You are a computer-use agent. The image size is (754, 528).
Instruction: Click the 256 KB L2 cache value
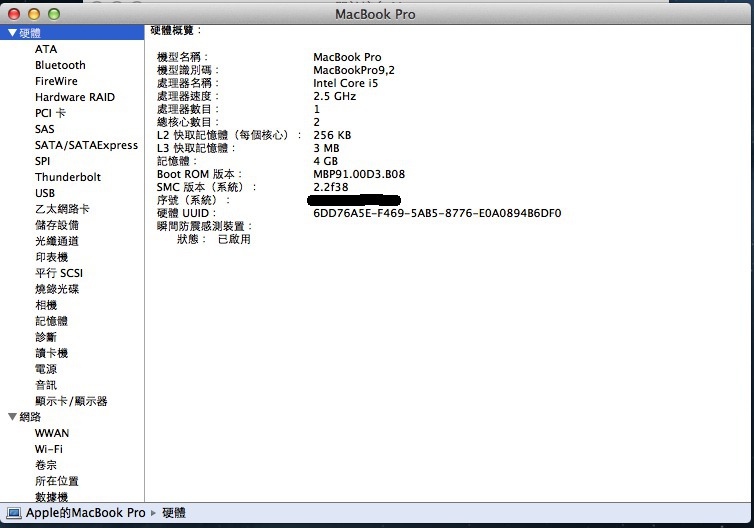(x=332, y=135)
